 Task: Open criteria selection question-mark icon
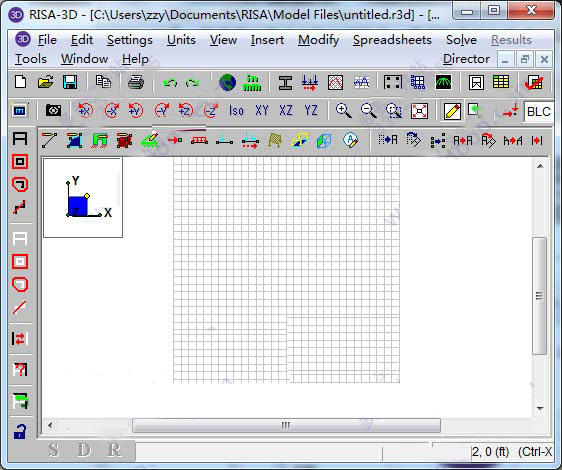tap(20, 370)
